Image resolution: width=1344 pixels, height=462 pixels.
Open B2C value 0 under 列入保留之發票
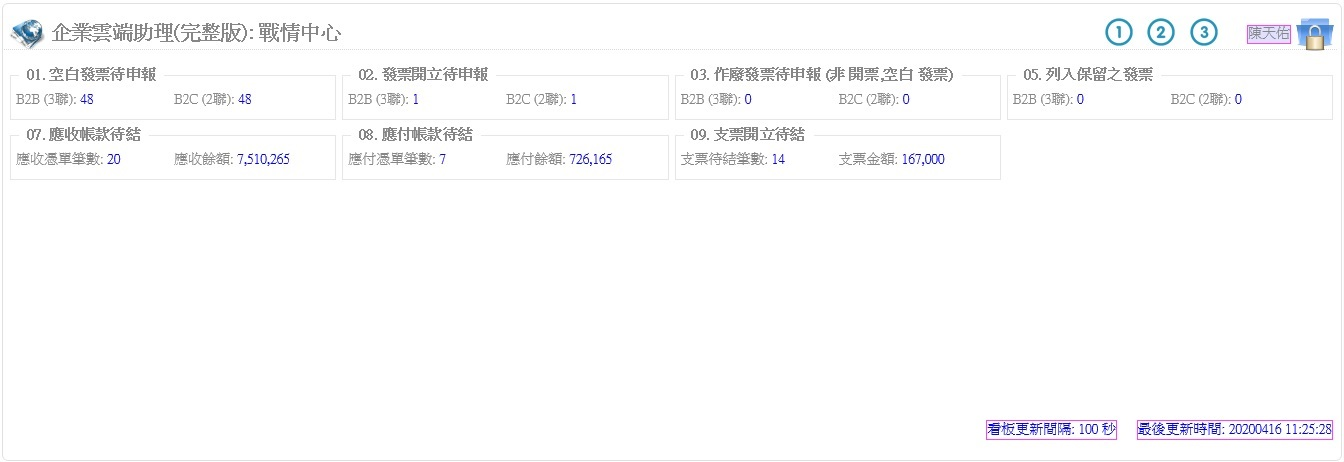[x=1238, y=99]
